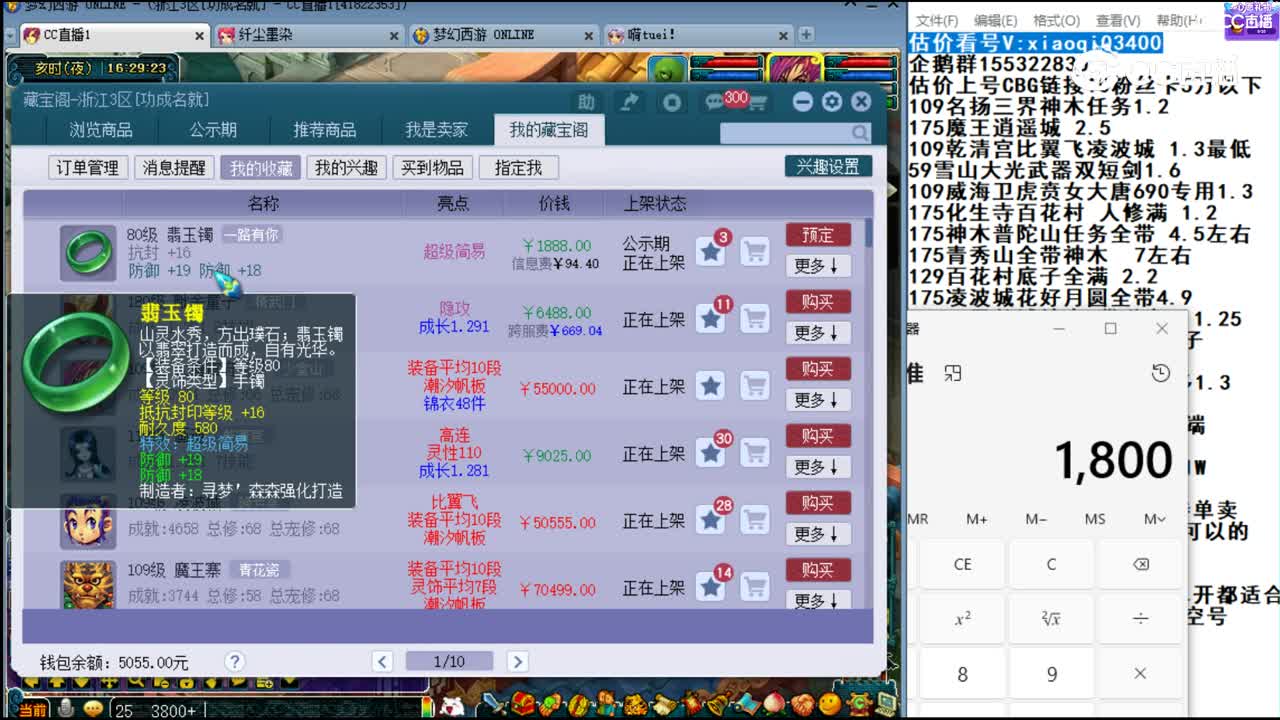This screenshot has height=720, width=1280.
Task: Click the 魔王寨 character avatar thumbnail
Action: click(88, 584)
